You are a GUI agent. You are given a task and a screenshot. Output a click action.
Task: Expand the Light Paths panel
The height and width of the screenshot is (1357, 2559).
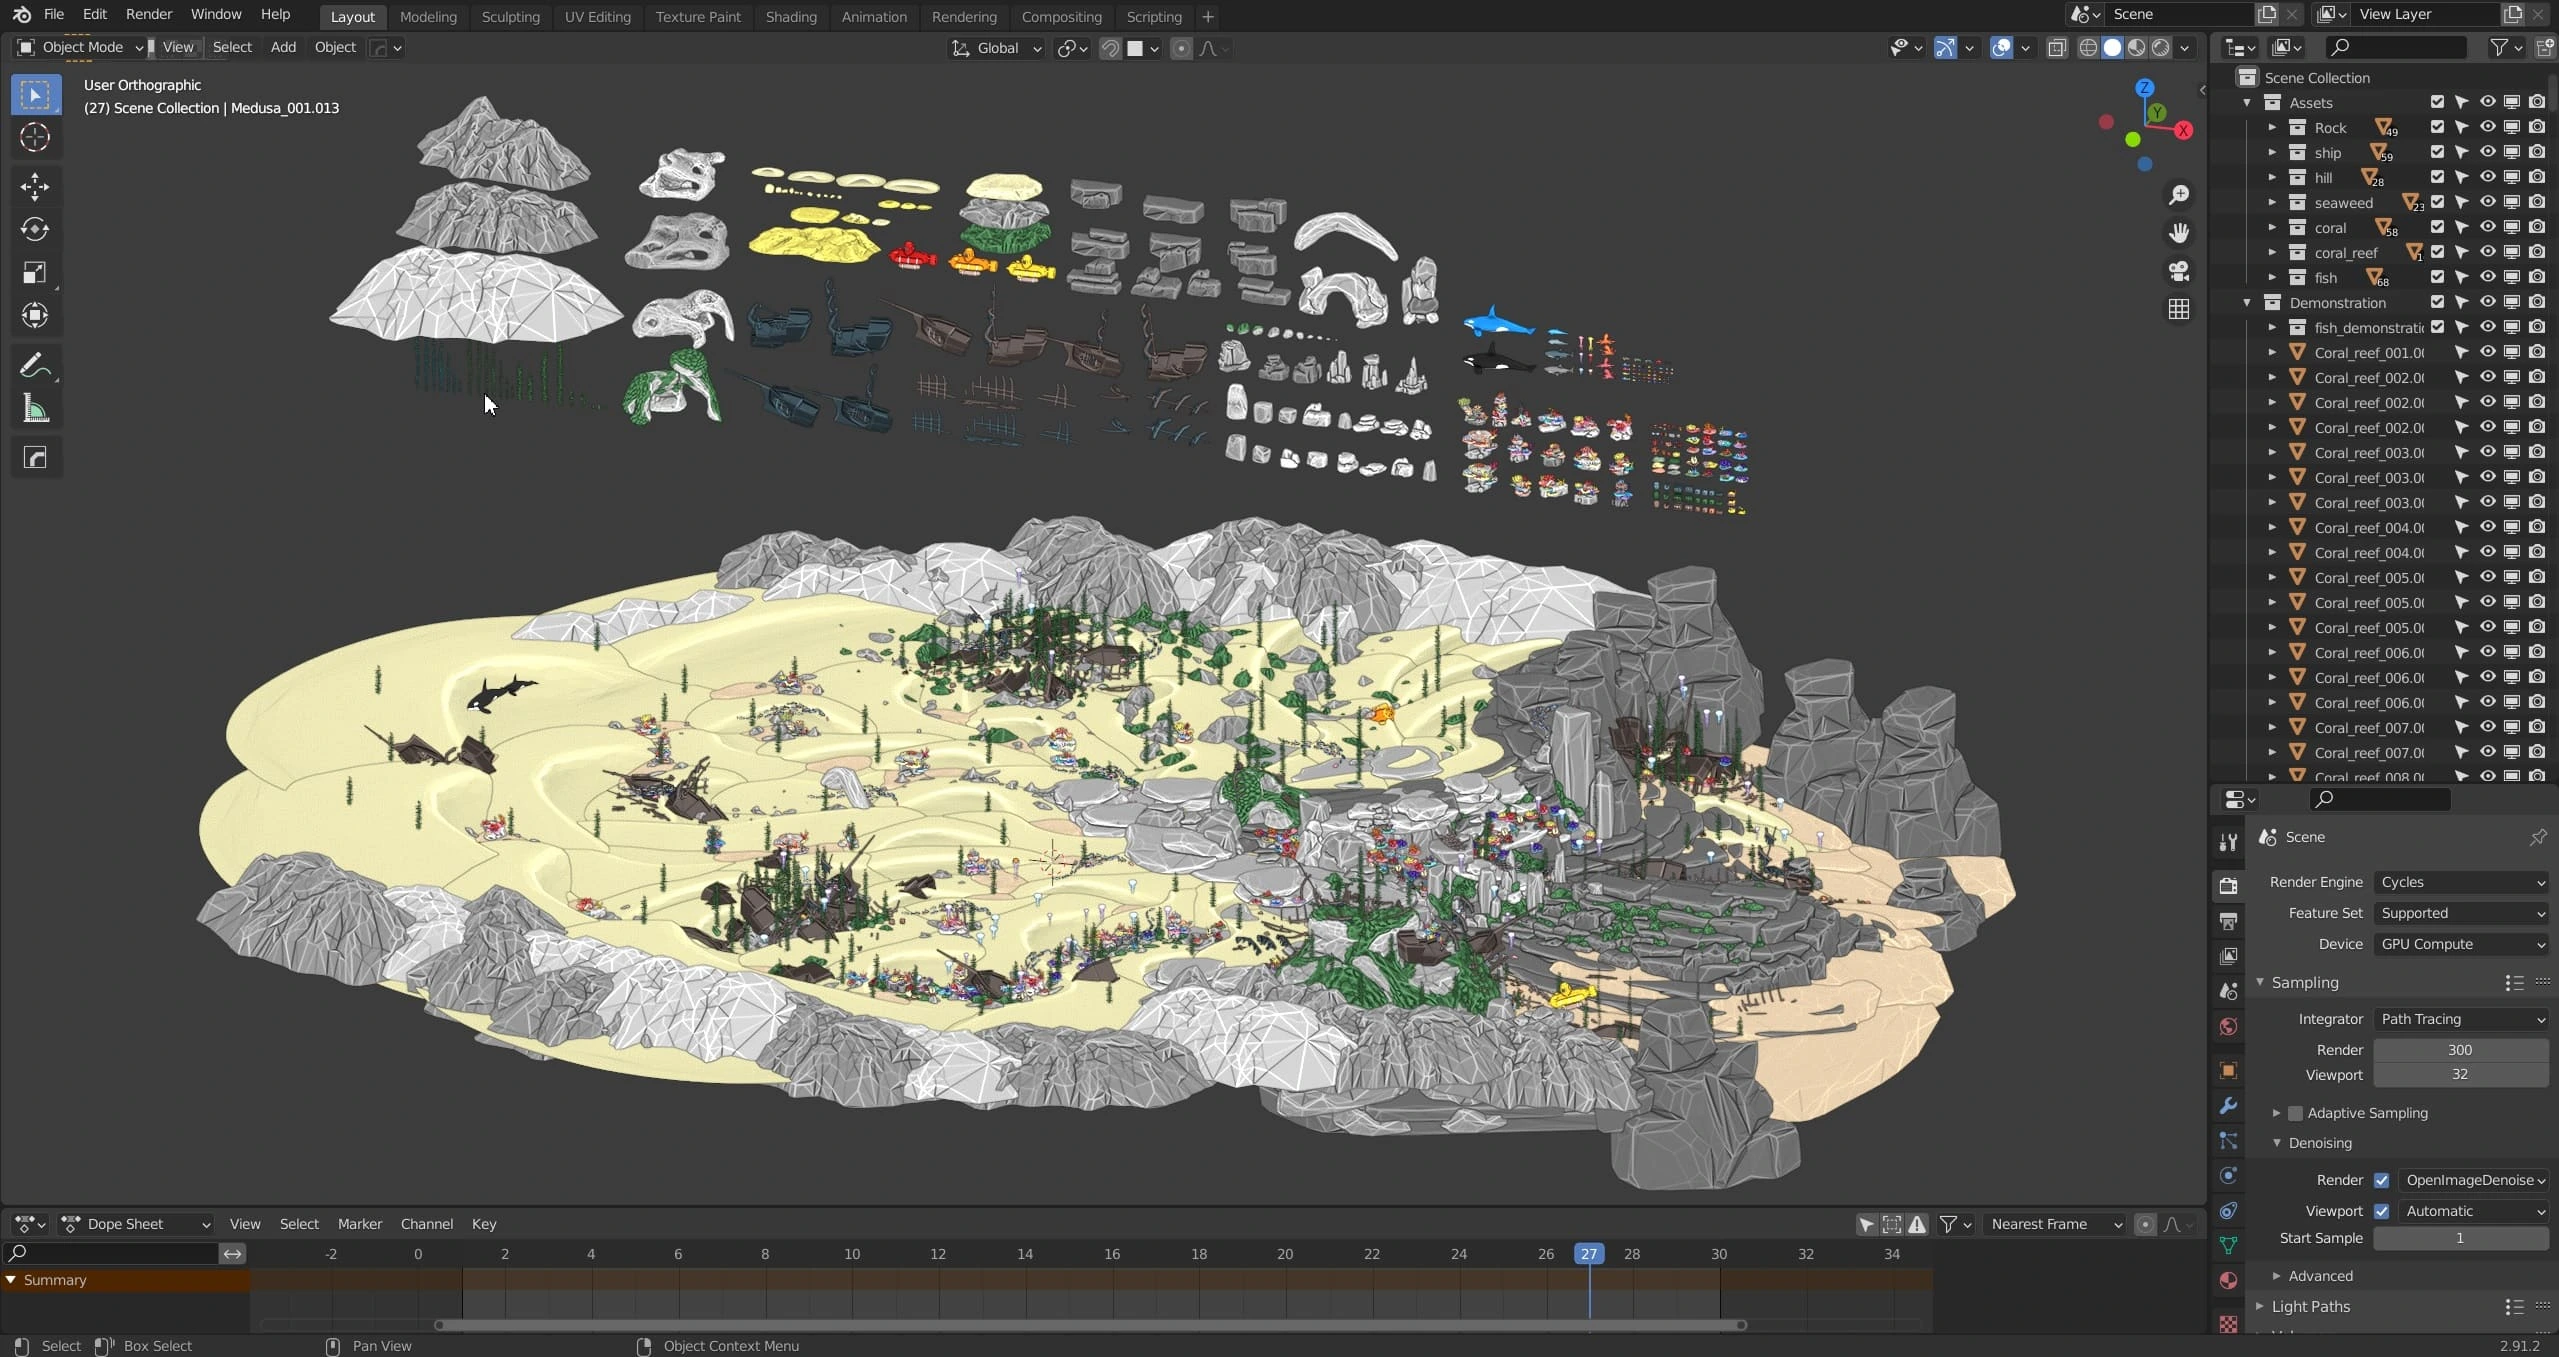pyautogui.click(x=2310, y=1306)
